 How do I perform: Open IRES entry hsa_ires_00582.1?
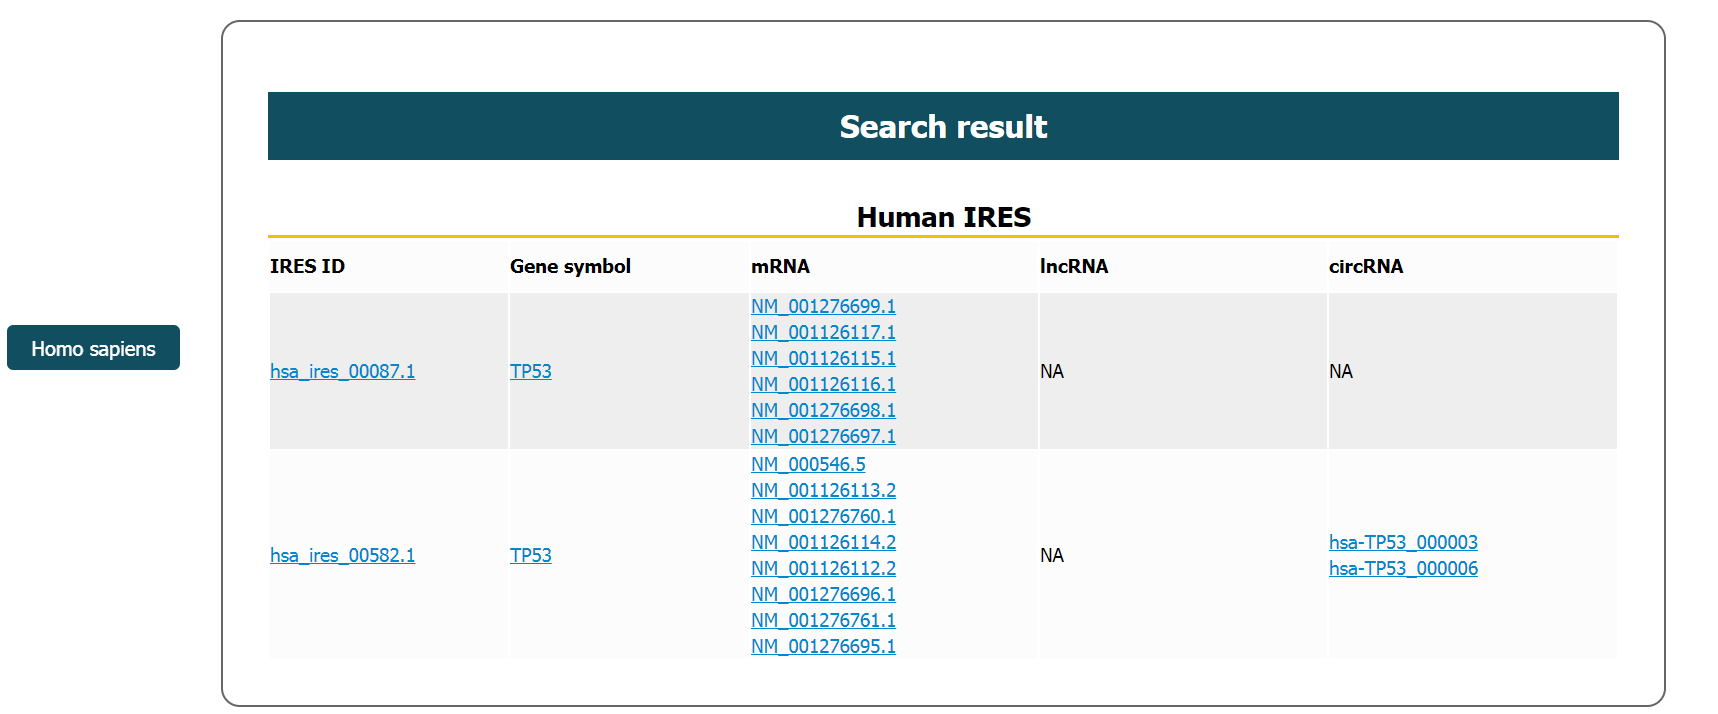[x=342, y=555]
